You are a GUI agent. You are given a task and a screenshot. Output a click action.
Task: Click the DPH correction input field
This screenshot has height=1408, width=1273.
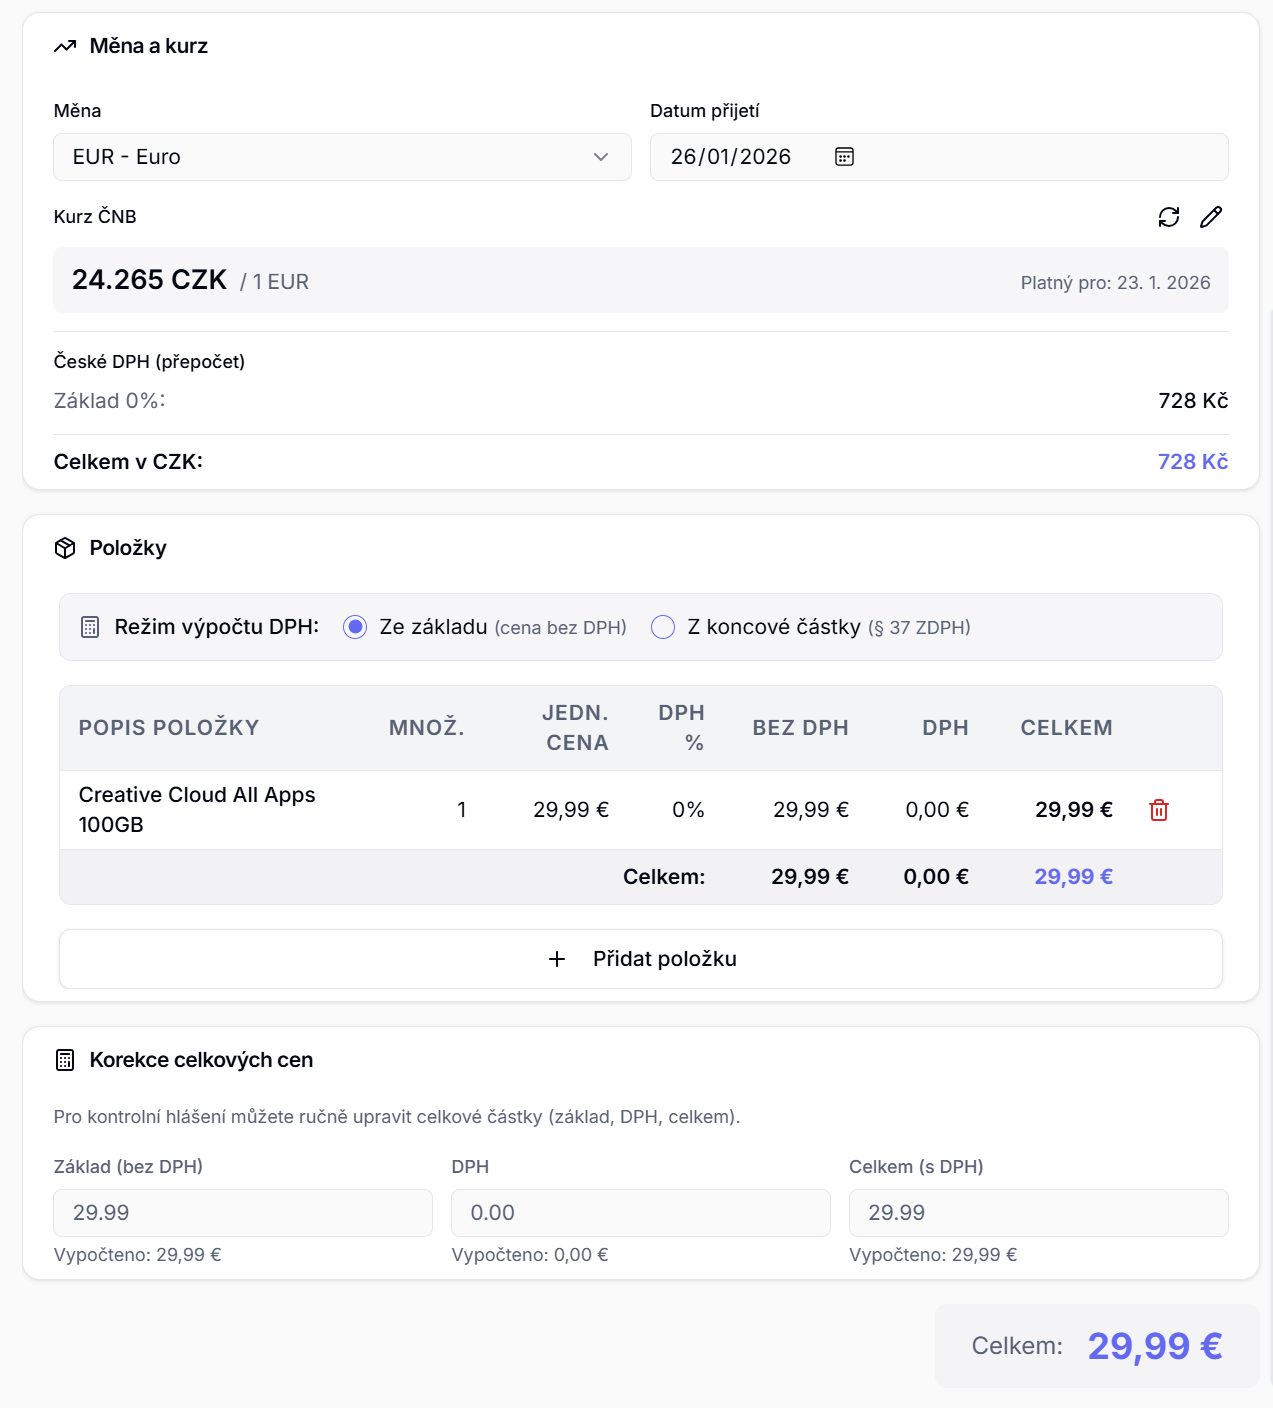(x=640, y=1213)
